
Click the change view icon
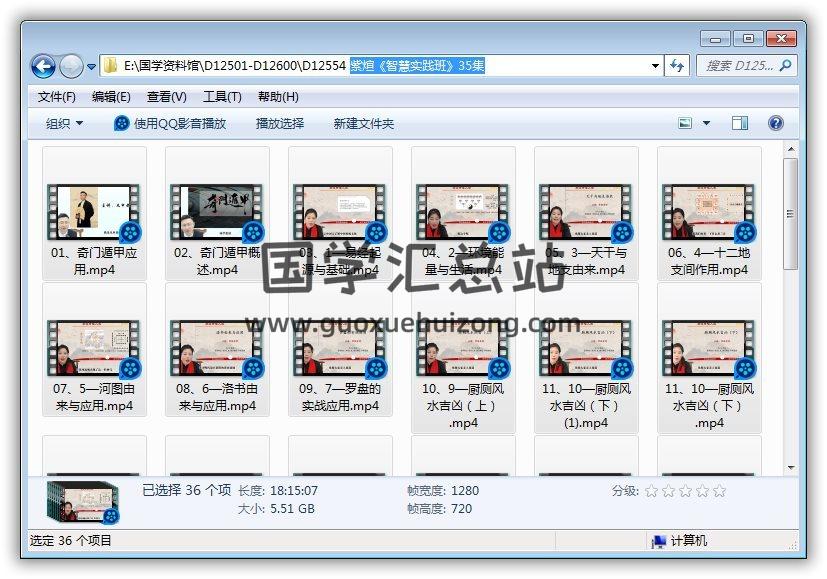(685, 124)
